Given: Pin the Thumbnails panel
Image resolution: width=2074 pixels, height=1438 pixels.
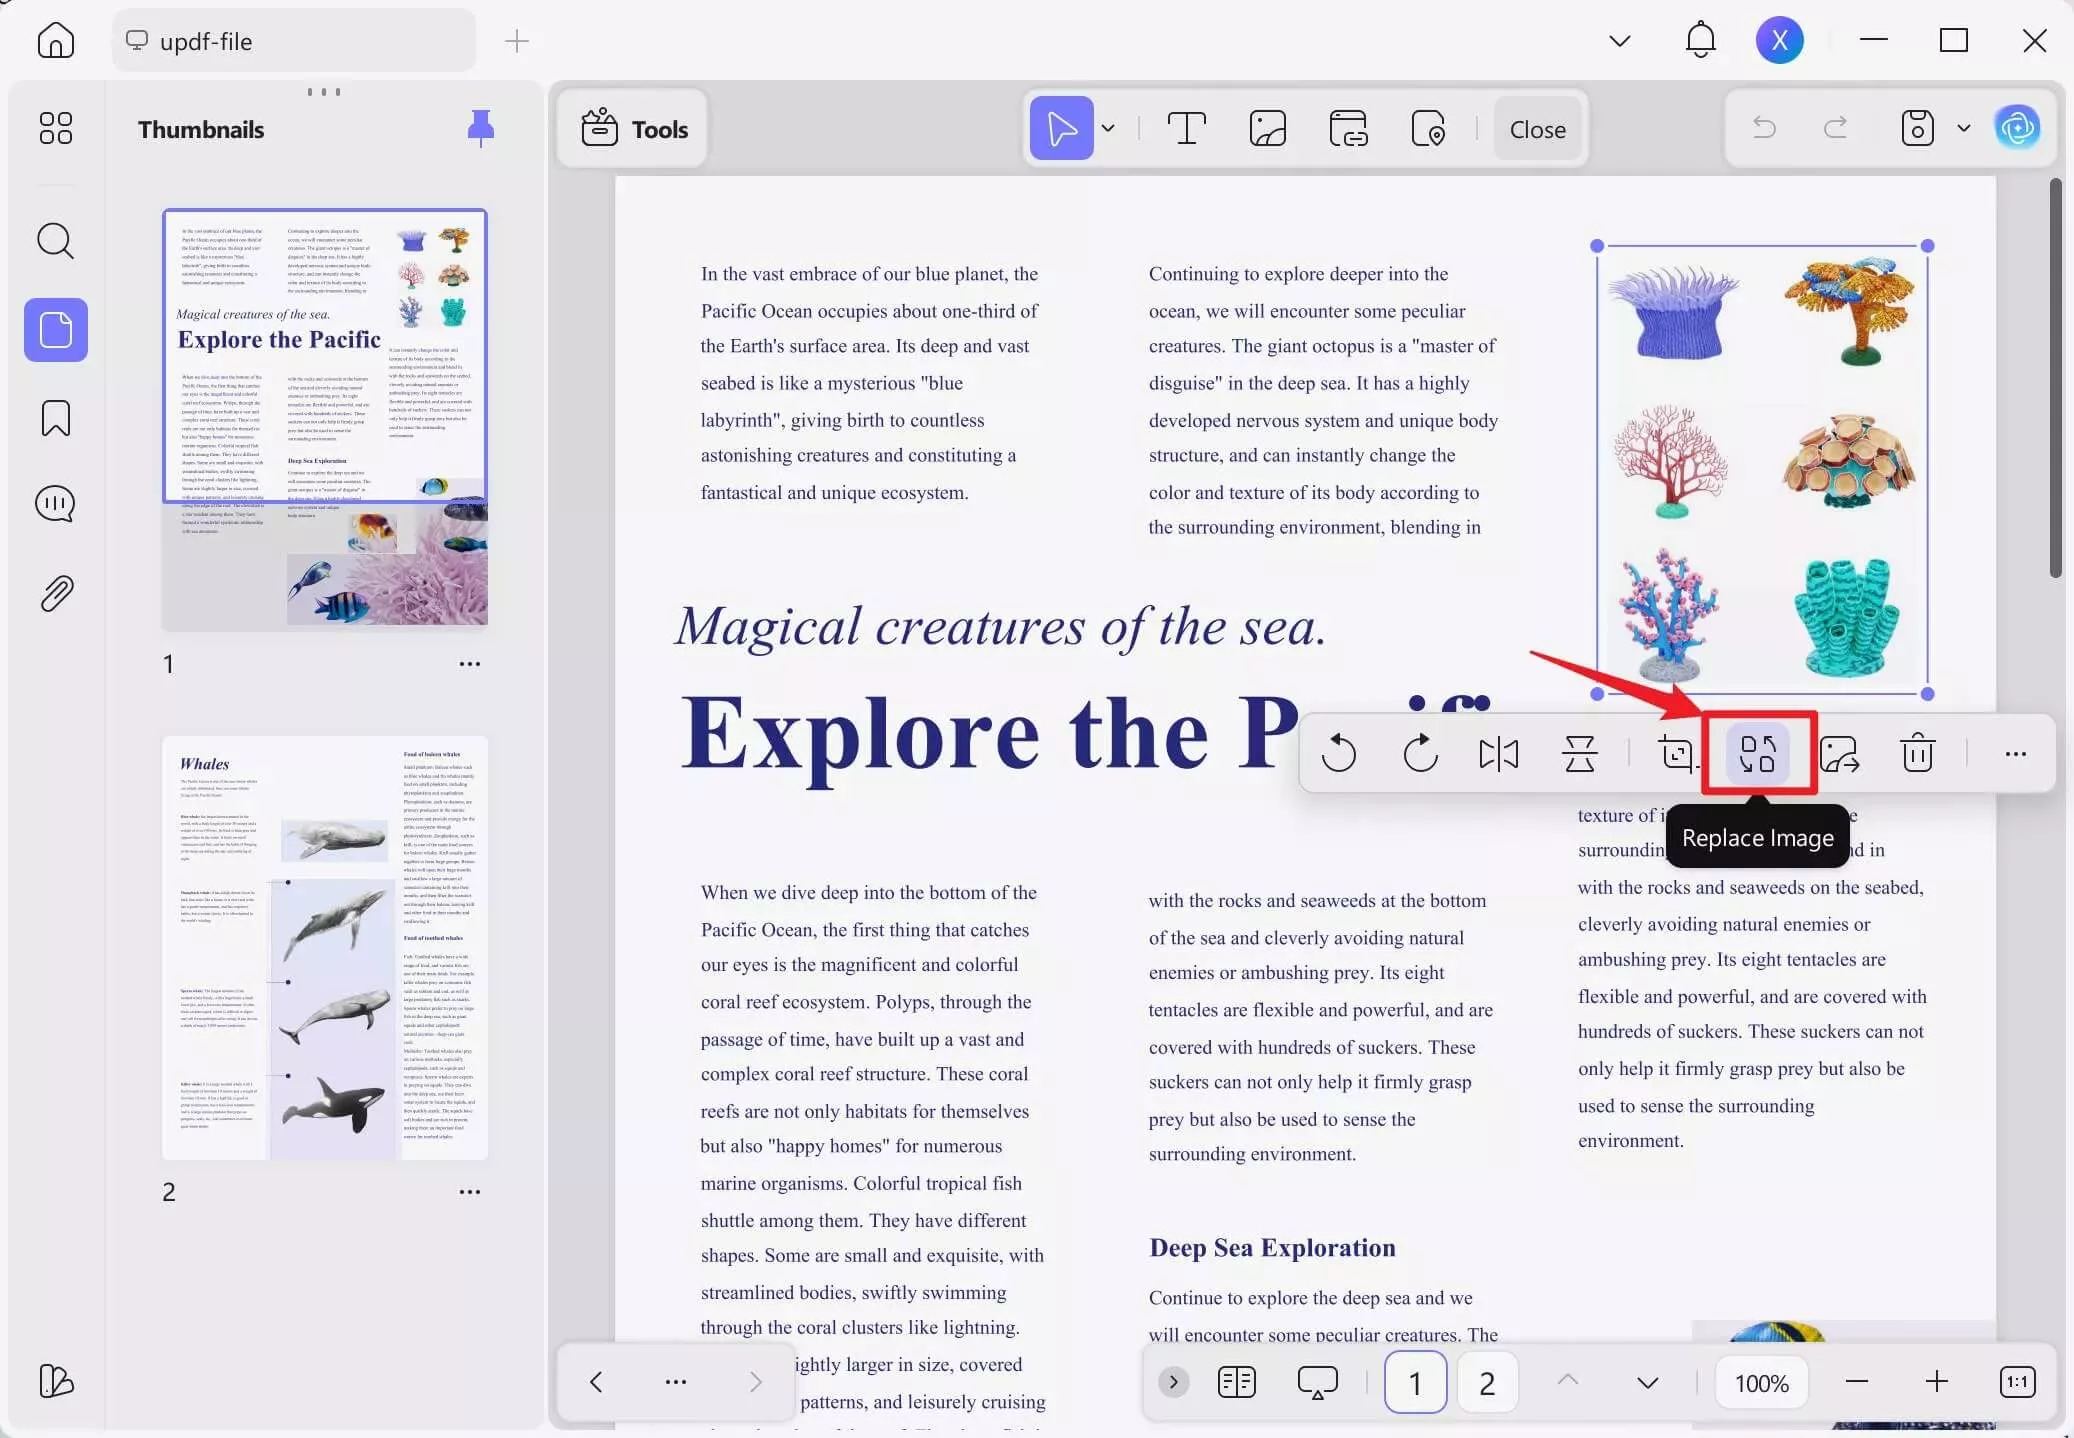Looking at the screenshot, I should pos(480,128).
